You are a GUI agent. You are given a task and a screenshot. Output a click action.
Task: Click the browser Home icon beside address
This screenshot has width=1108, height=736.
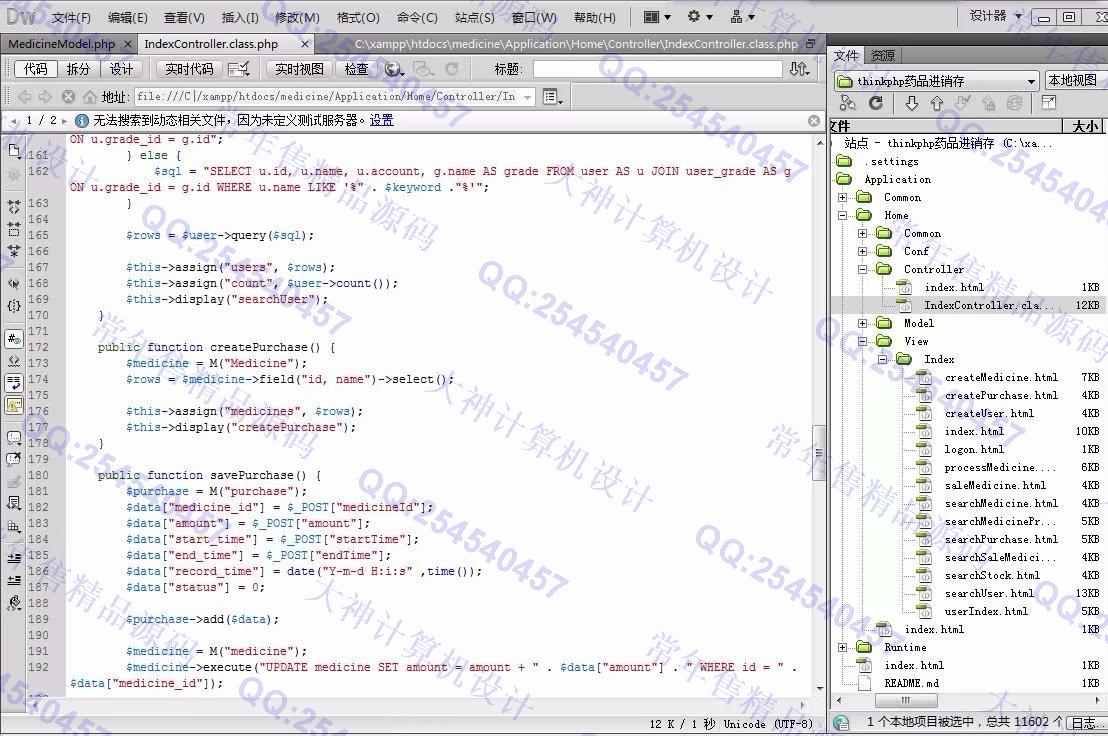point(90,97)
